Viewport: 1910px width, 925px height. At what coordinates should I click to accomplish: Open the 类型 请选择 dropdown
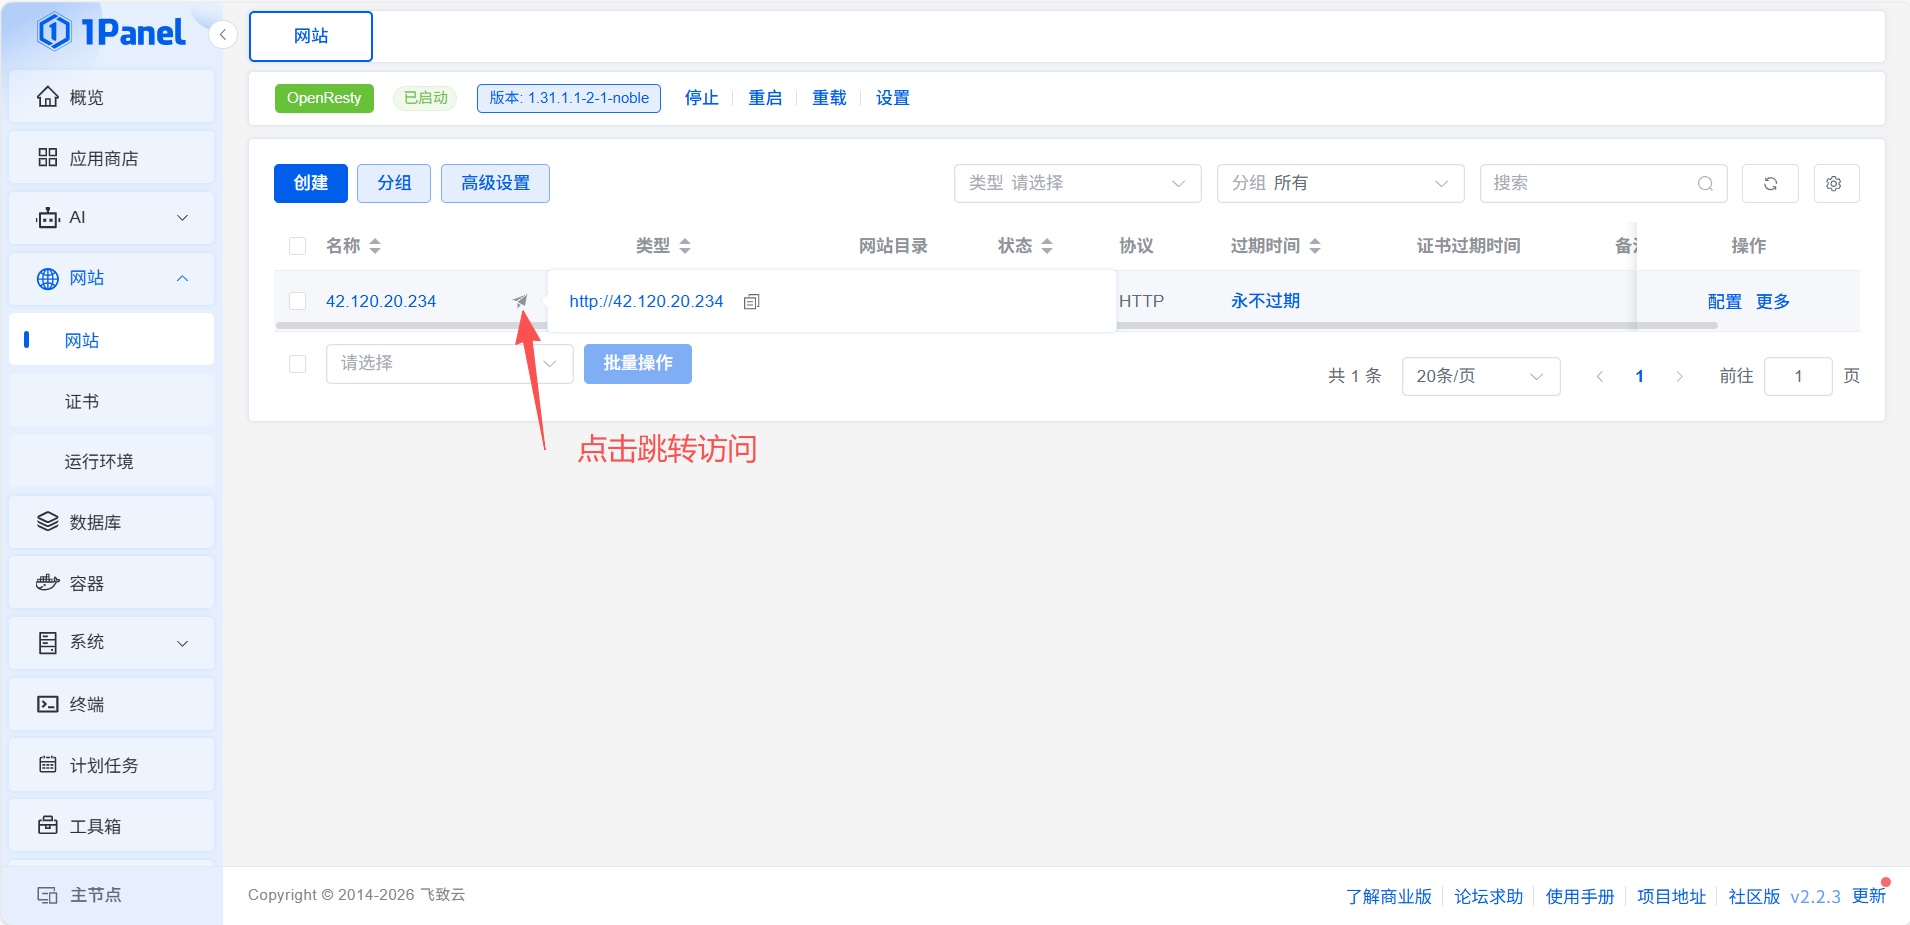[x=1078, y=183]
